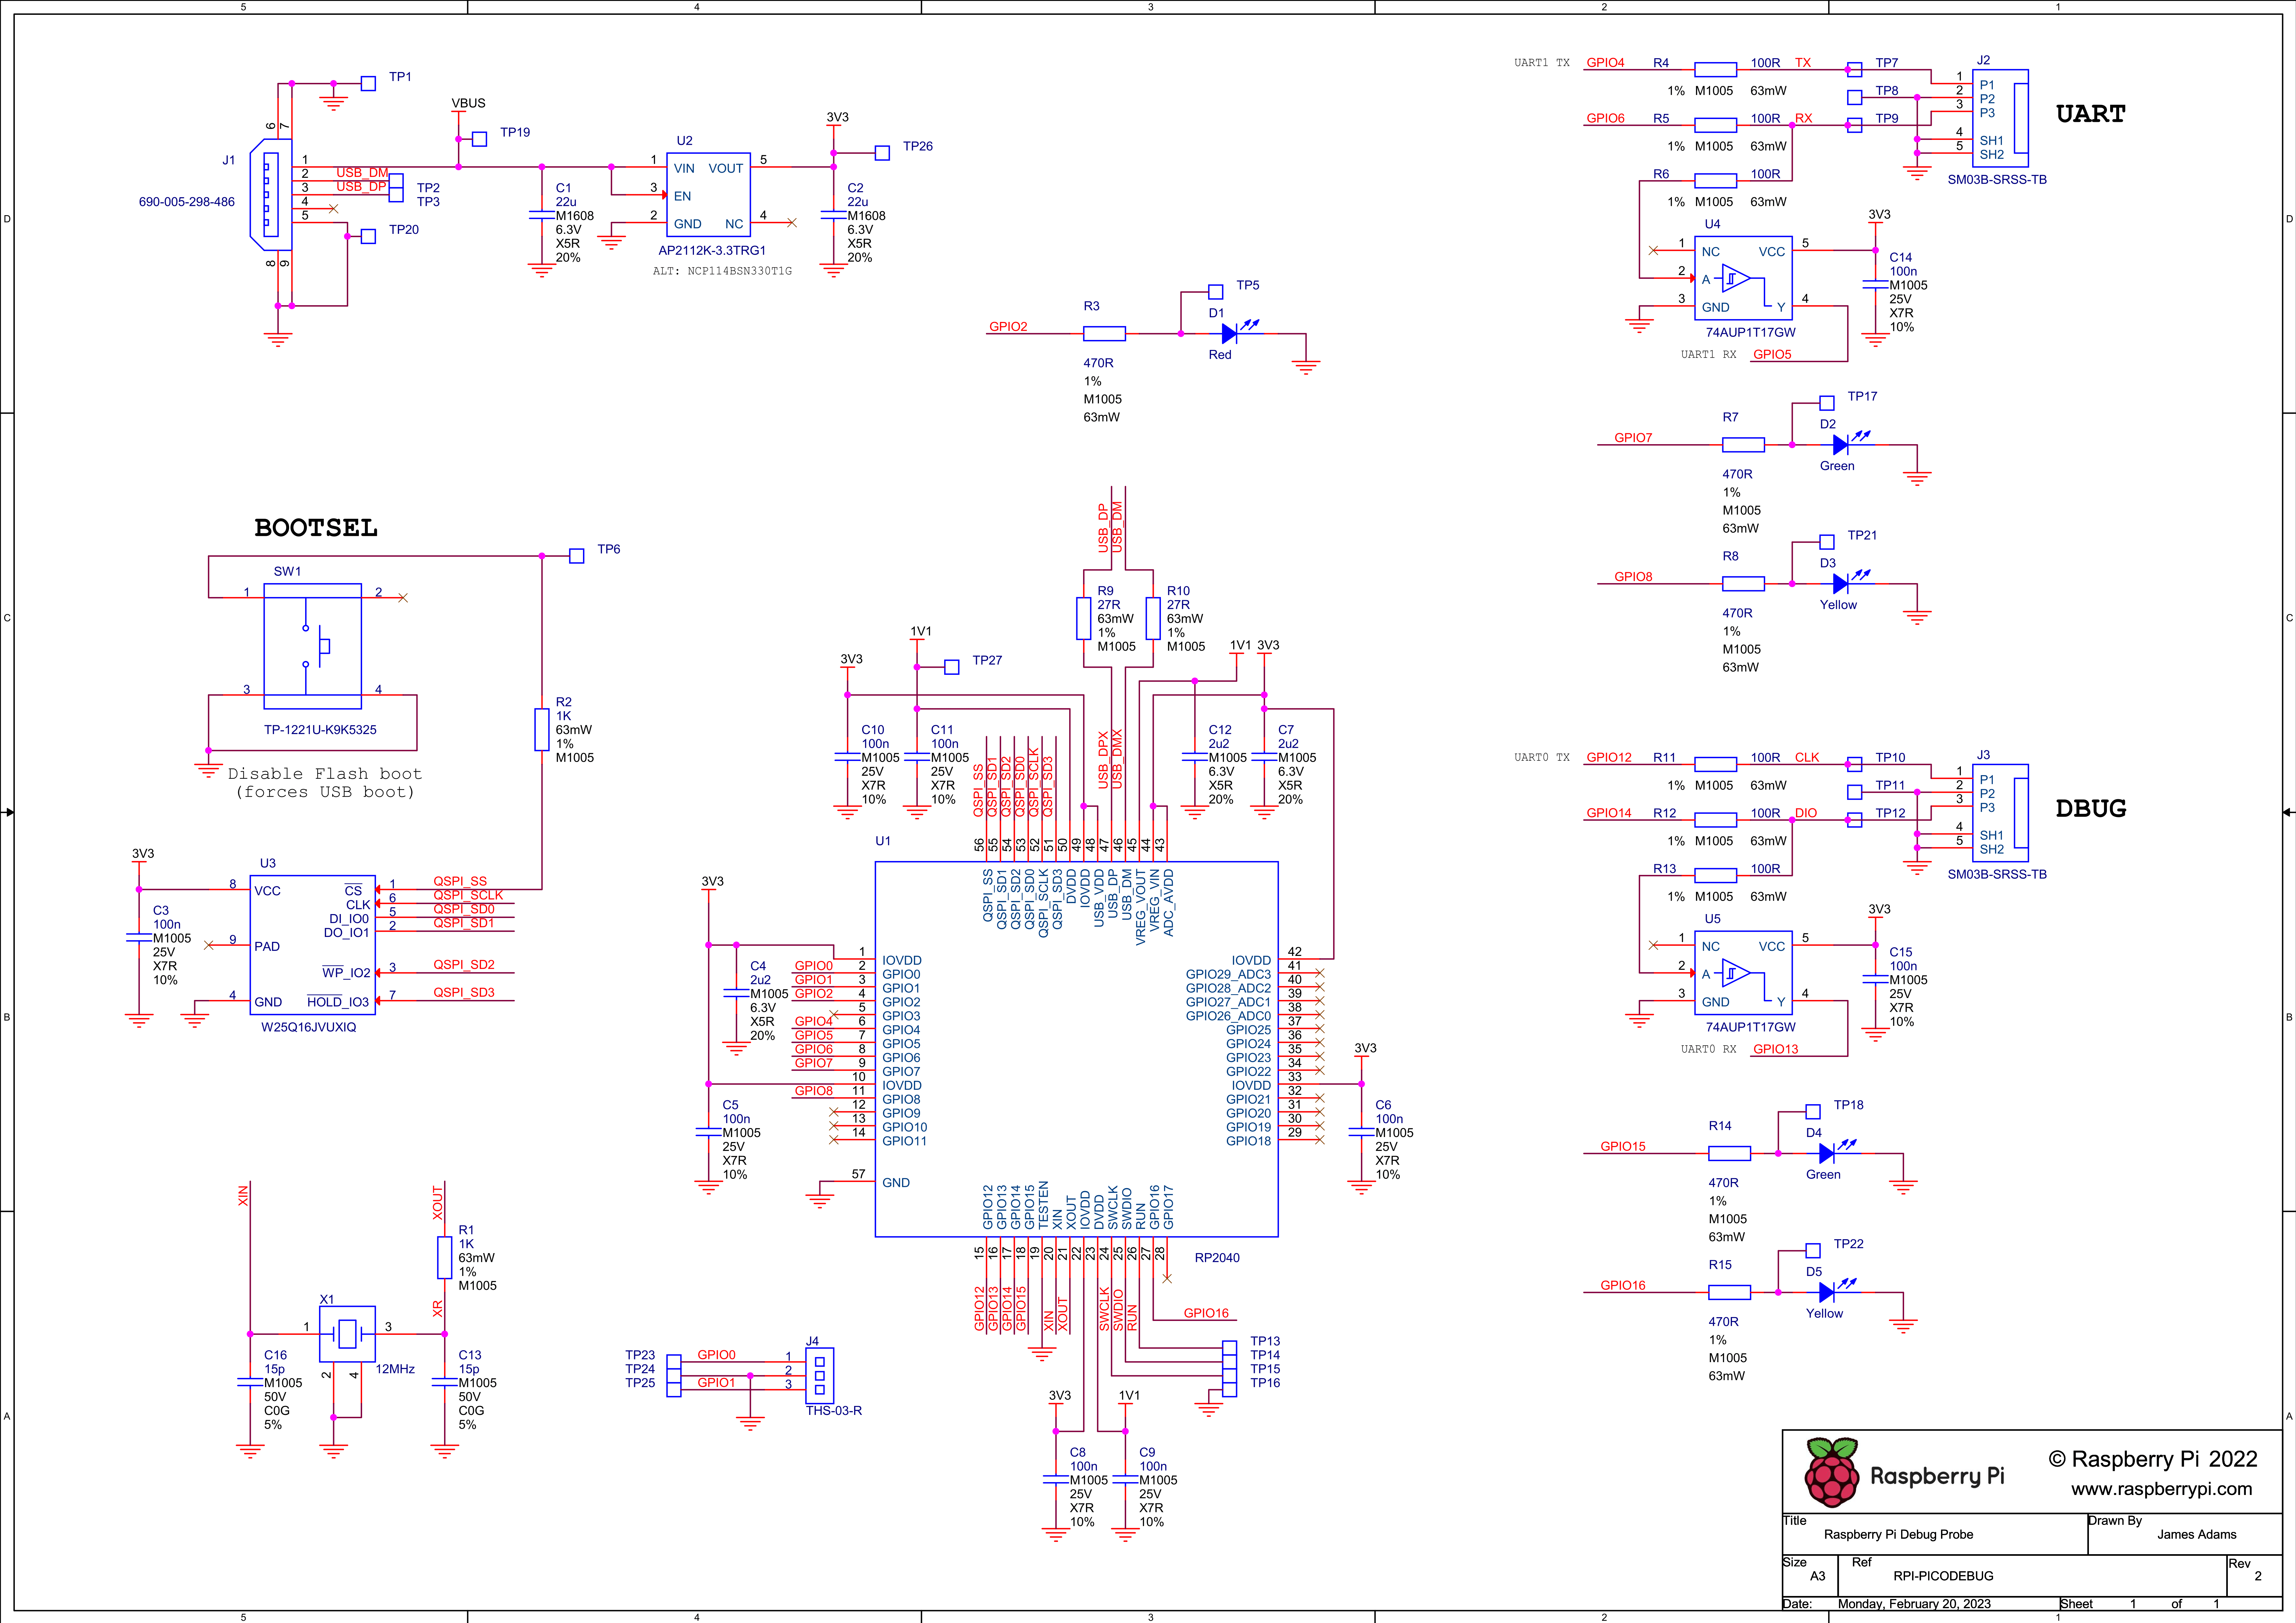Select the '© Raspberry Pi 2022' copyright text
This screenshot has width=2296, height=1623.
point(2153,1459)
